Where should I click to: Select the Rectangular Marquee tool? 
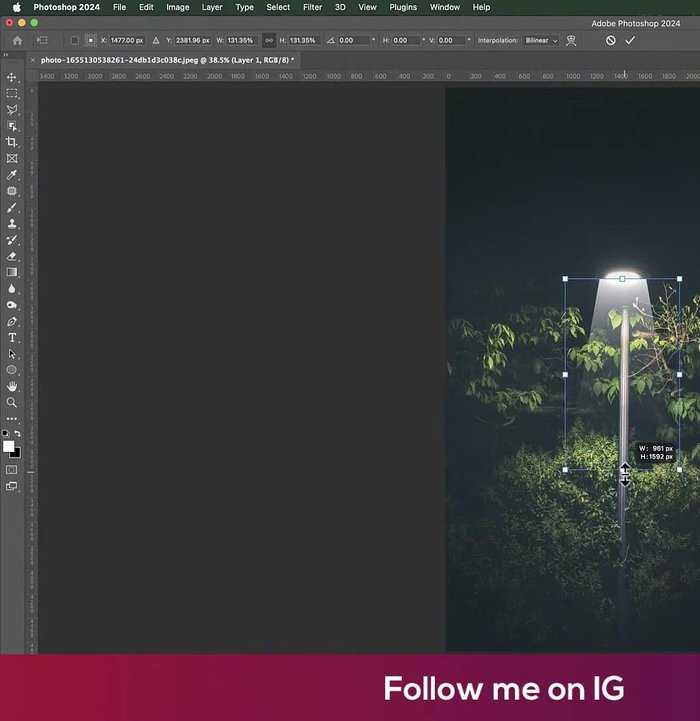tap(12, 93)
